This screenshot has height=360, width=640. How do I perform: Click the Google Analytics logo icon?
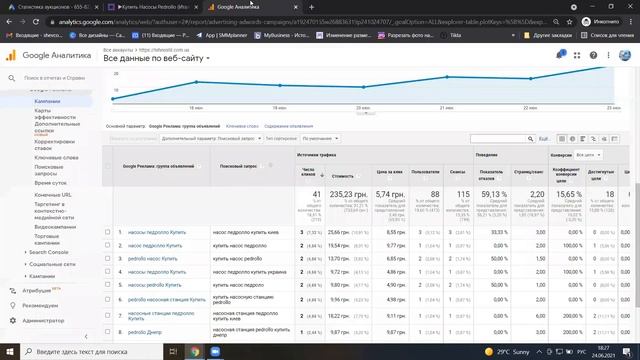pyautogui.click(x=11, y=55)
